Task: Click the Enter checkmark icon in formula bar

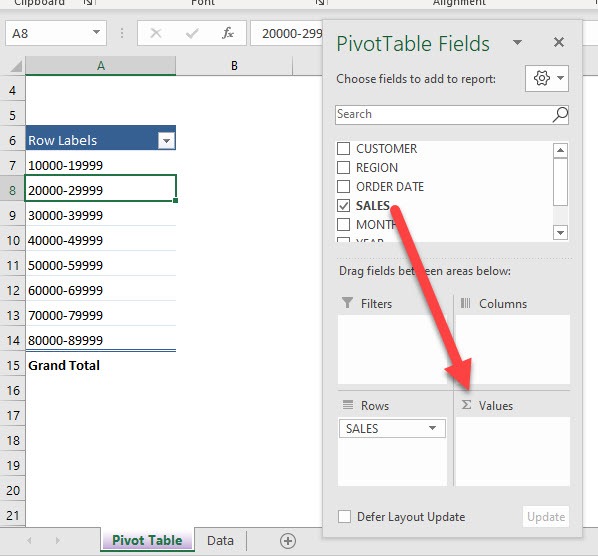Action: (192, 34)
